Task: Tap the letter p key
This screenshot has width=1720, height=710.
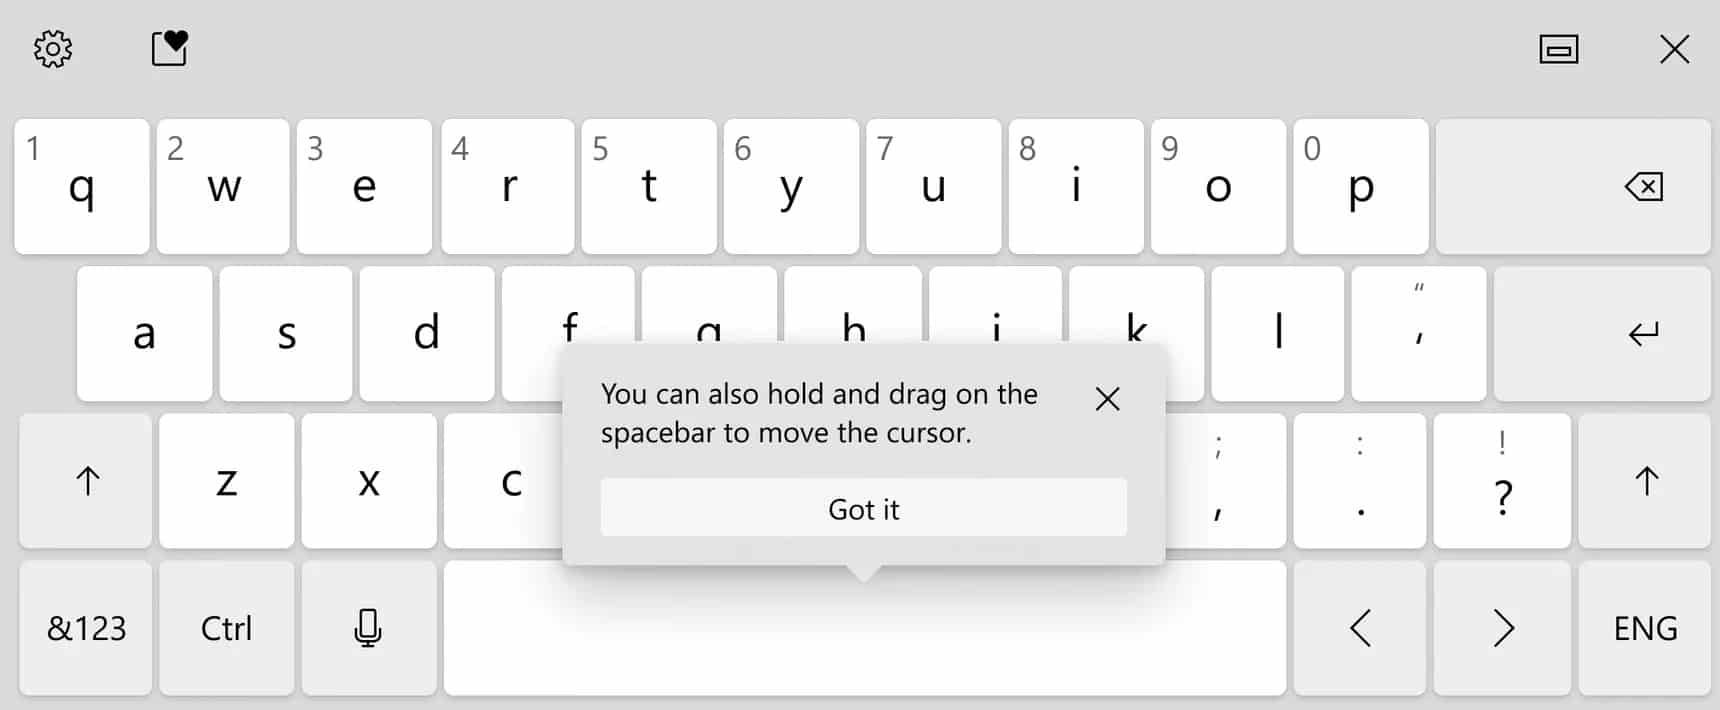Action: coord(1360,187)
